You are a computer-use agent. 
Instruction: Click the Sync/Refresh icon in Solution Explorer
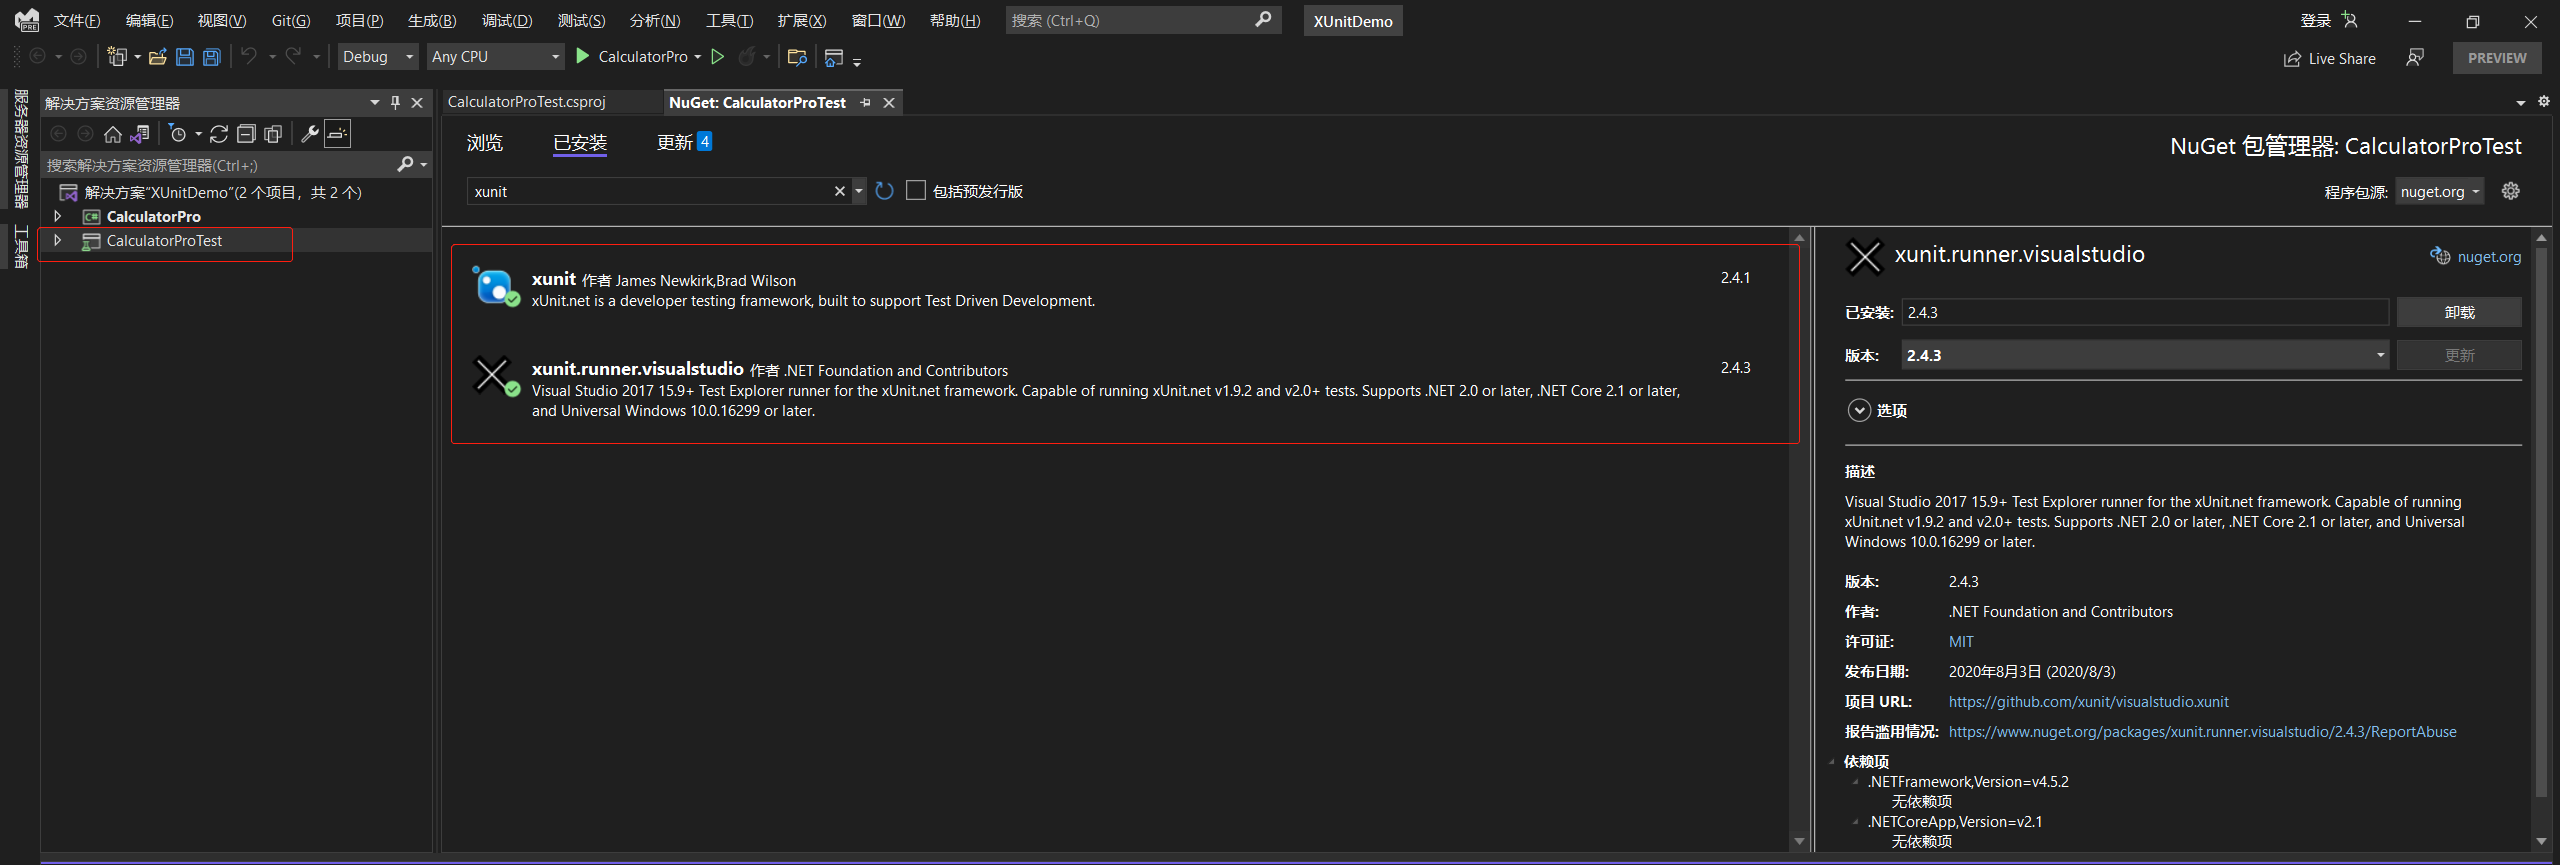219,134
